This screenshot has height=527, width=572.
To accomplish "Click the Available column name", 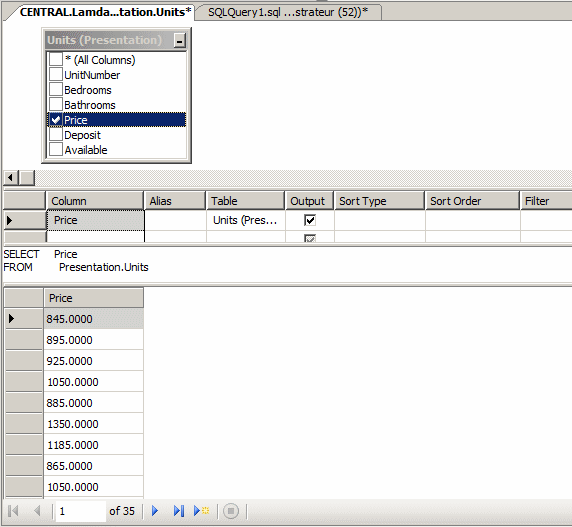I will [86, 150].
